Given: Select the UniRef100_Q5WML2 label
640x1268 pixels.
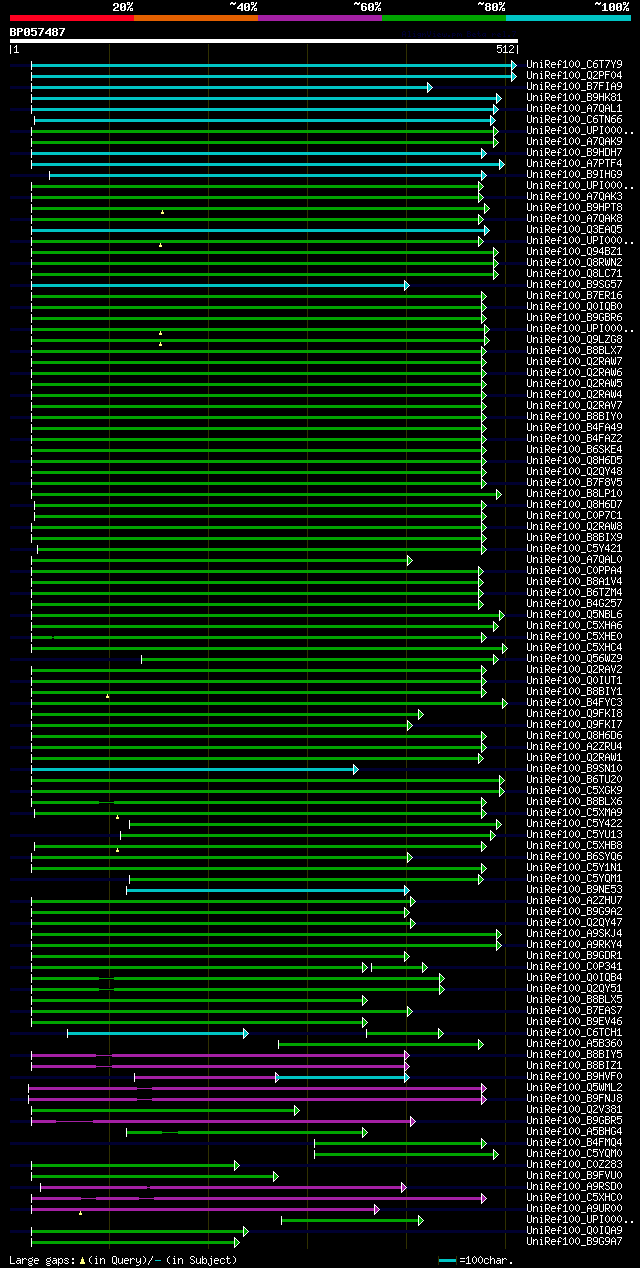Looking at the screenshot, I should tap(576, 1087).
